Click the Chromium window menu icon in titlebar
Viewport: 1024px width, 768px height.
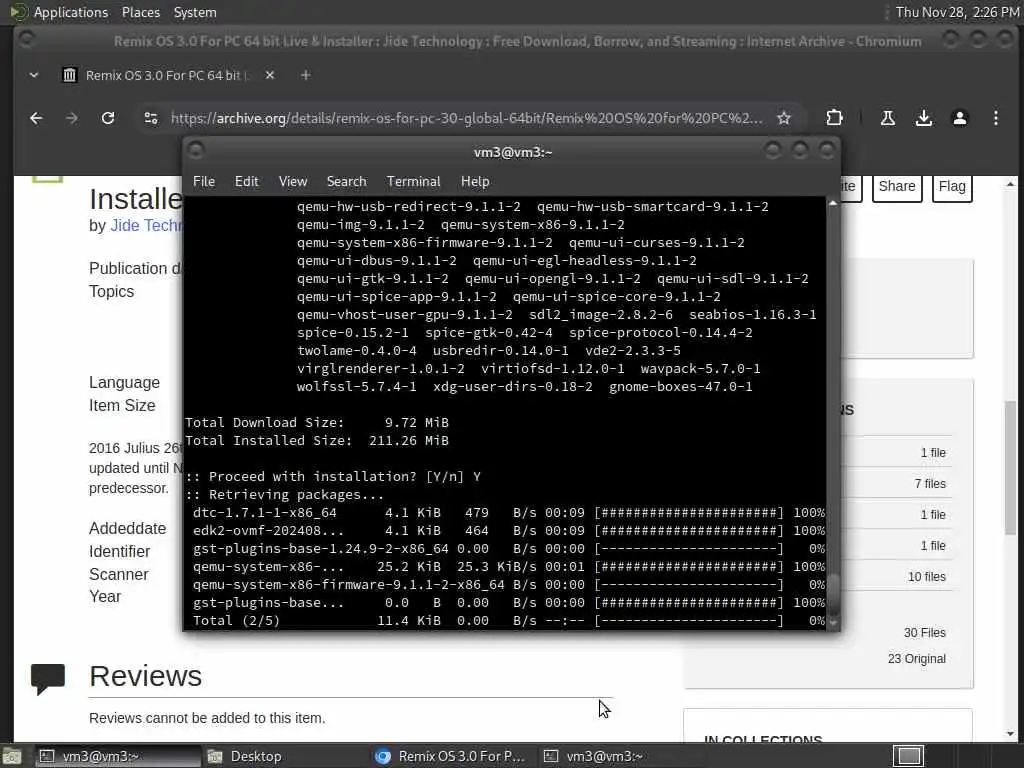click(x=27, y=40)
